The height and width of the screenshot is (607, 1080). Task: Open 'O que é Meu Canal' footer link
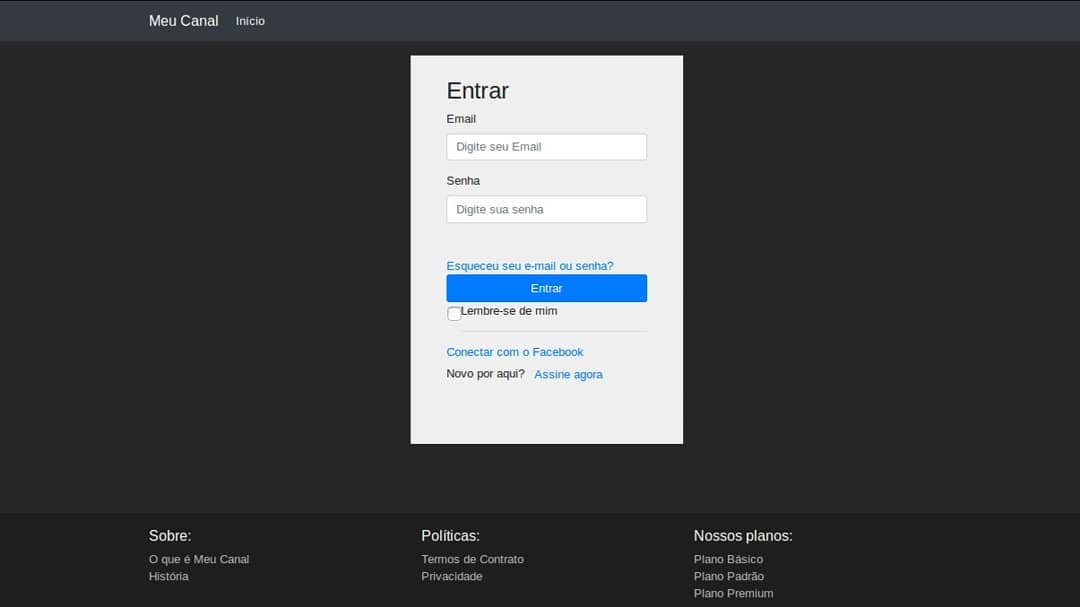(199, 559)
